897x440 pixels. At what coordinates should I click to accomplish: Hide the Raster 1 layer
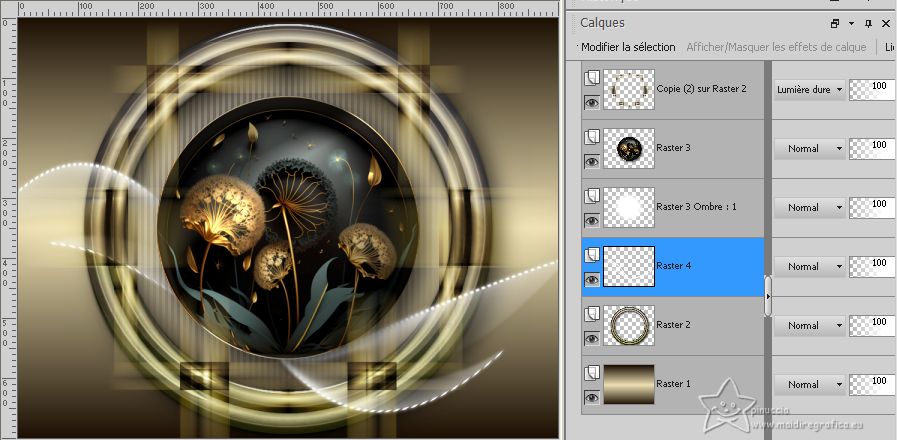[592, 397]
